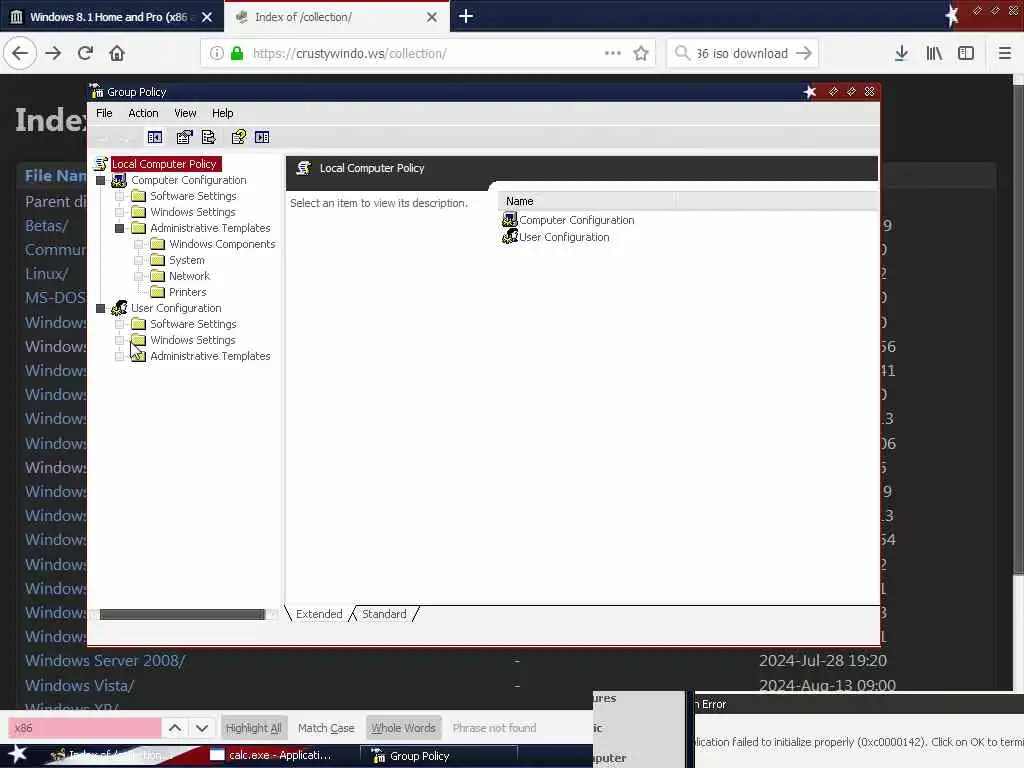This screenshot has height=768, width=1024.
Task: Switch to Windows 8.1 Home and Pro tab
Action: (x=112, y=16)
